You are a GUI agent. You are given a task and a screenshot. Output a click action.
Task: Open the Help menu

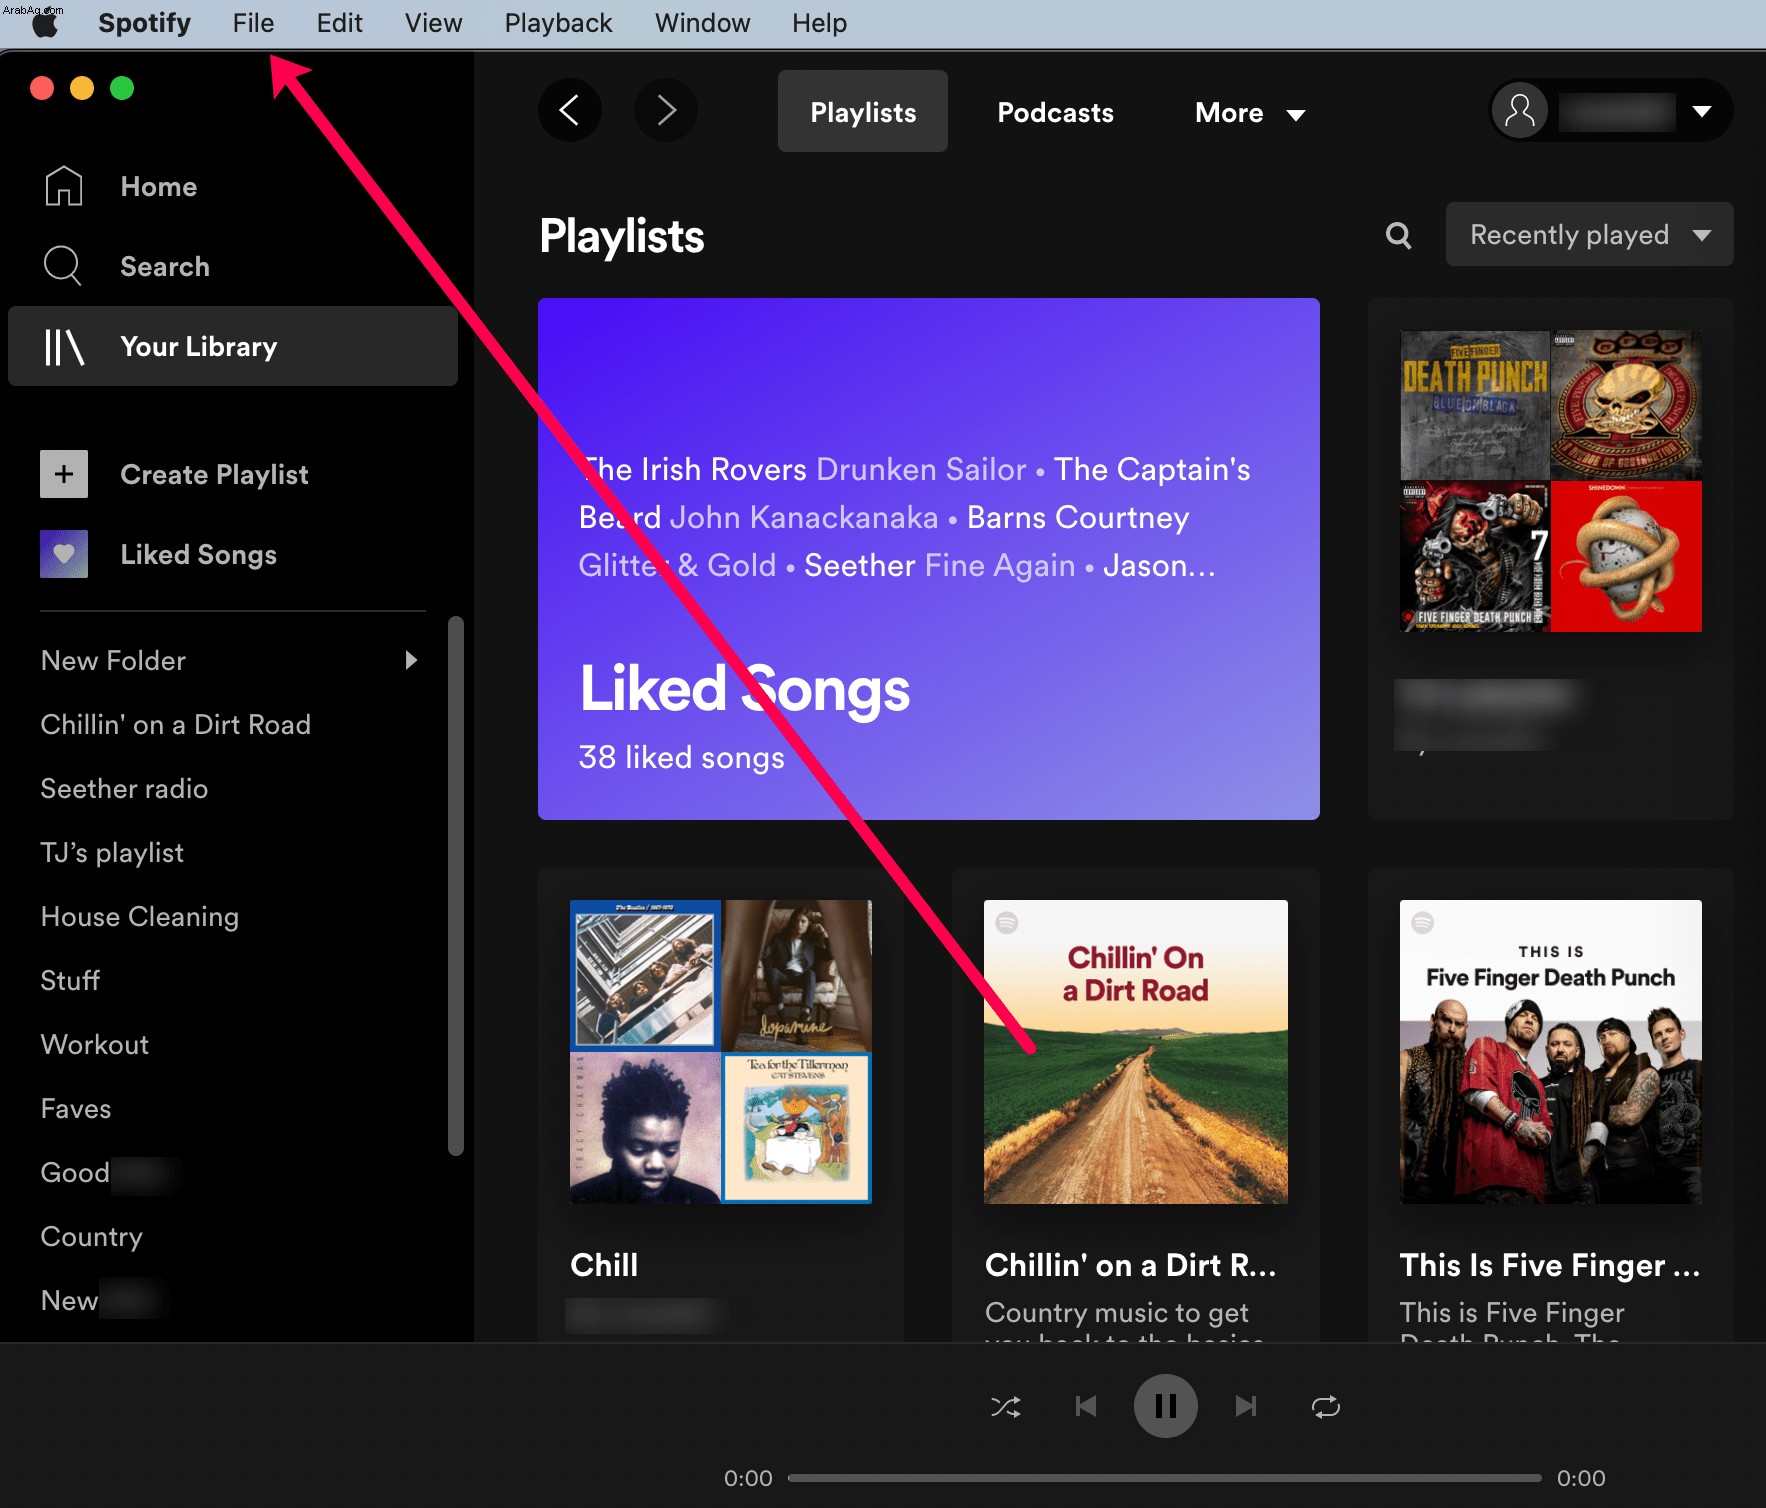(819, 23)
